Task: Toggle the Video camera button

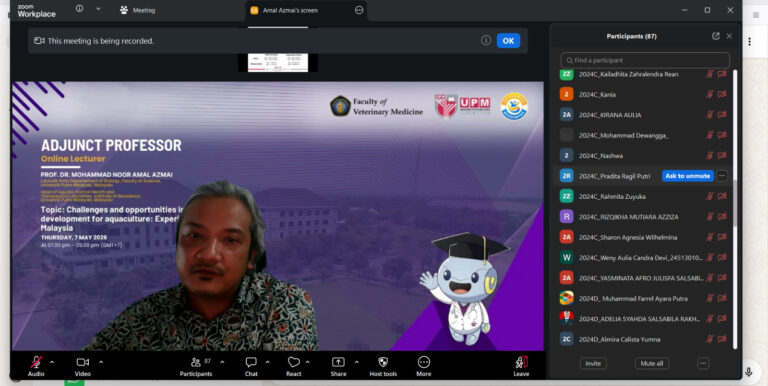Action: (83, 366)
